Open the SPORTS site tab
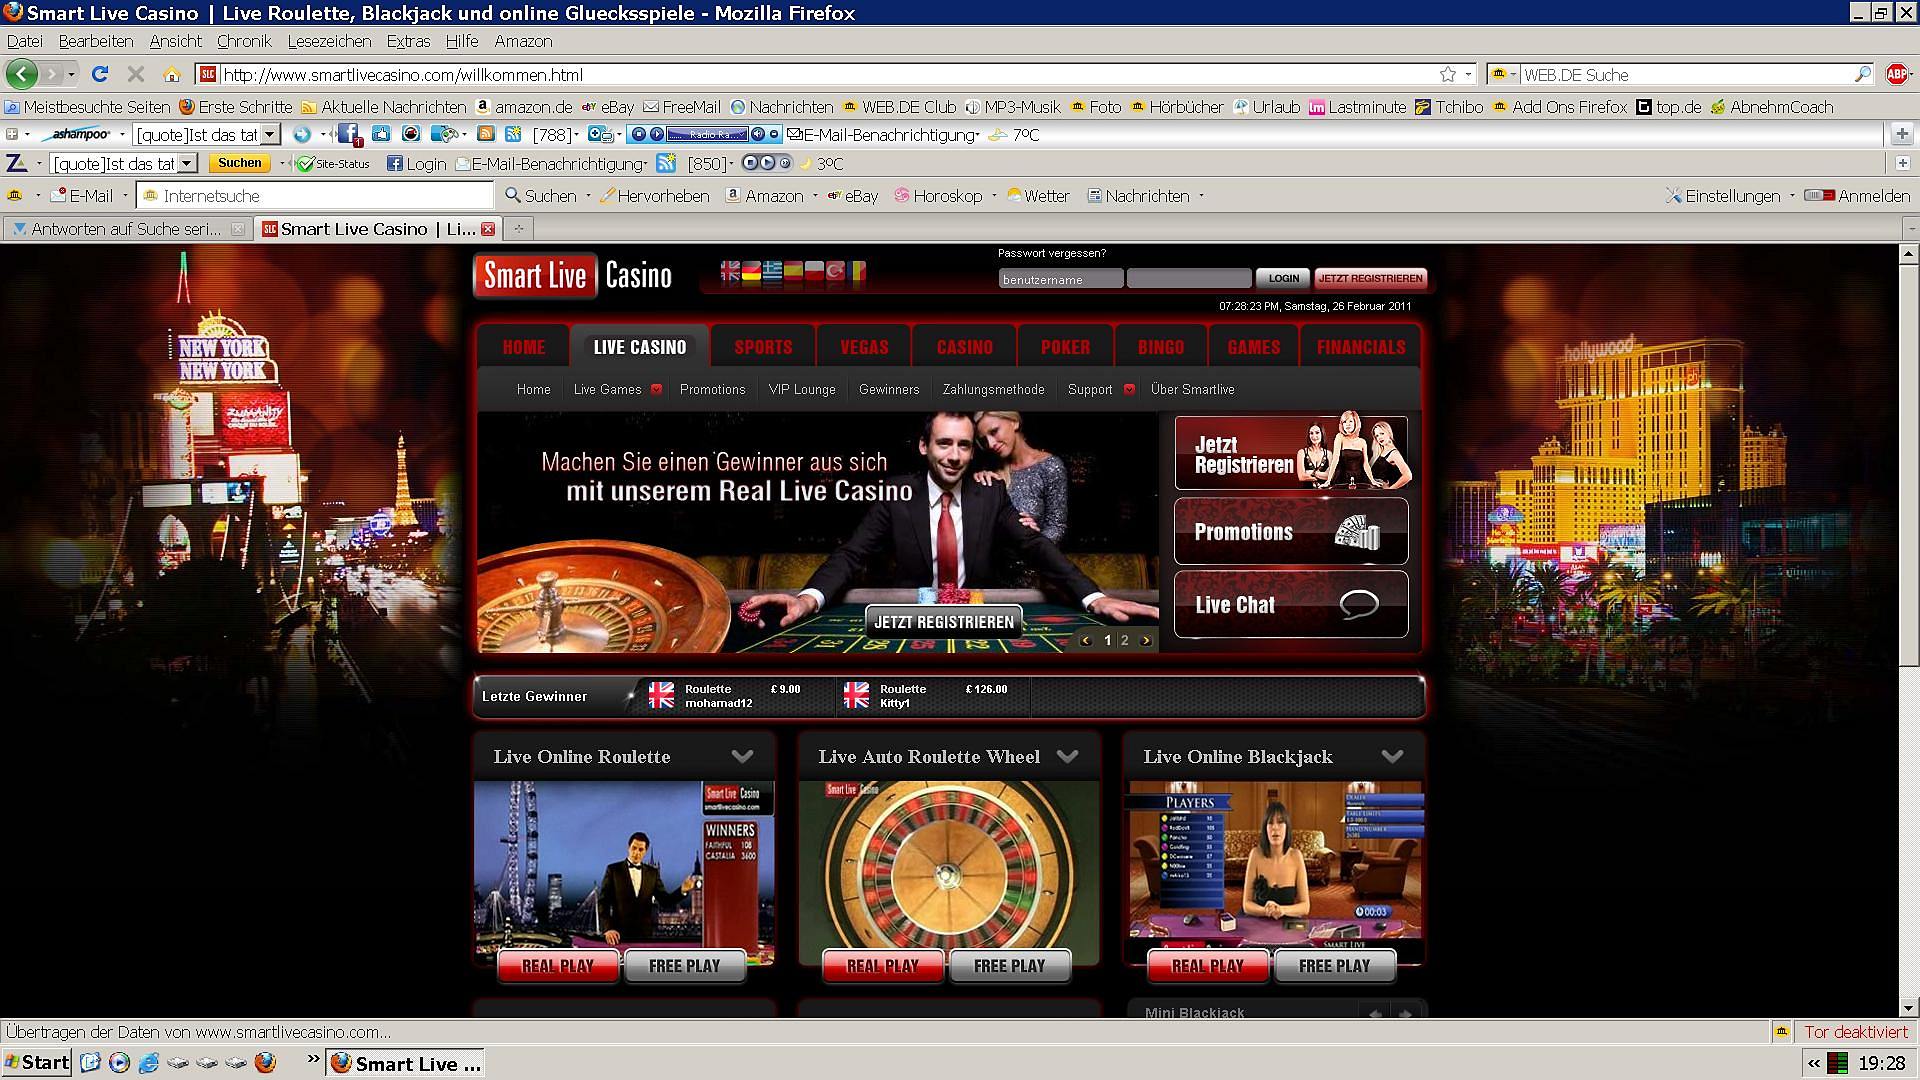 point(763,347)
